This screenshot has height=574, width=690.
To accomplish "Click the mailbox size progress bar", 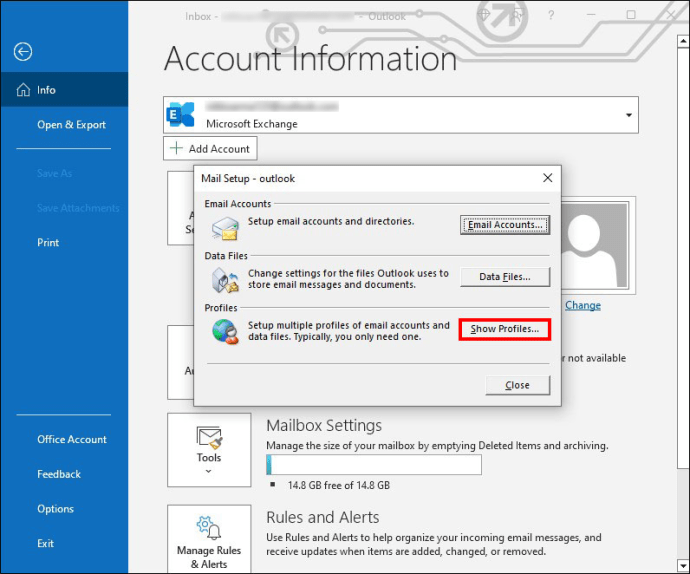I will (x=374, y=465).
